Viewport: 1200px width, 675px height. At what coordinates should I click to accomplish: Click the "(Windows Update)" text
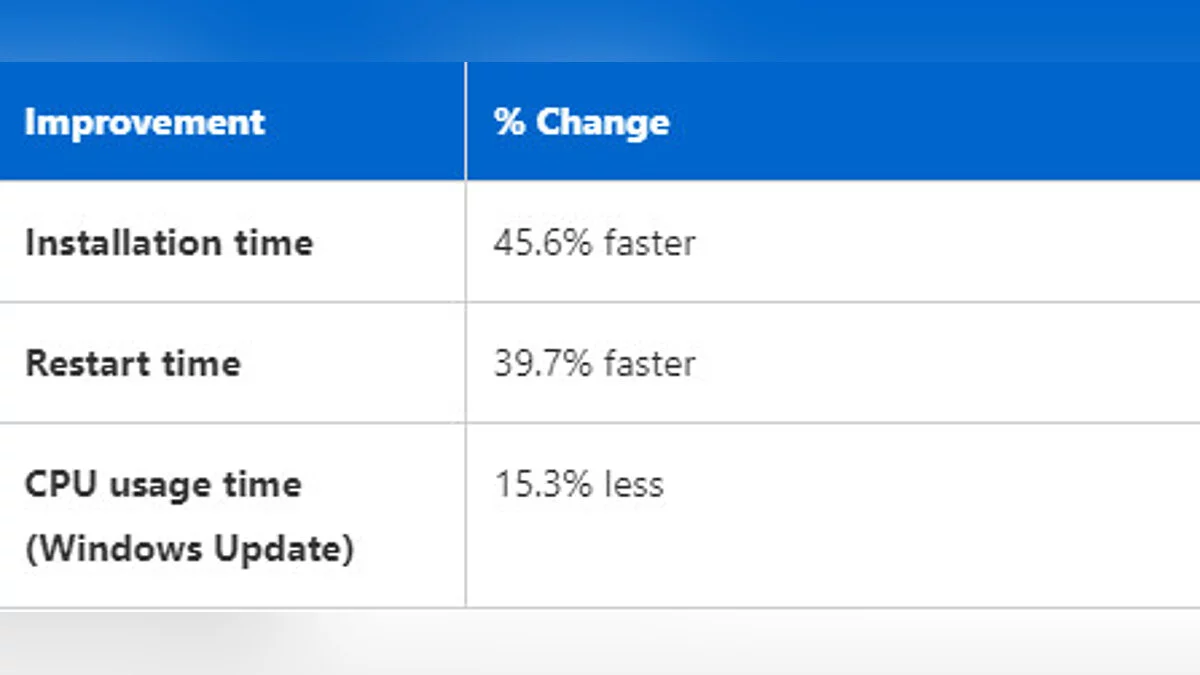click(x=188, y=548)
